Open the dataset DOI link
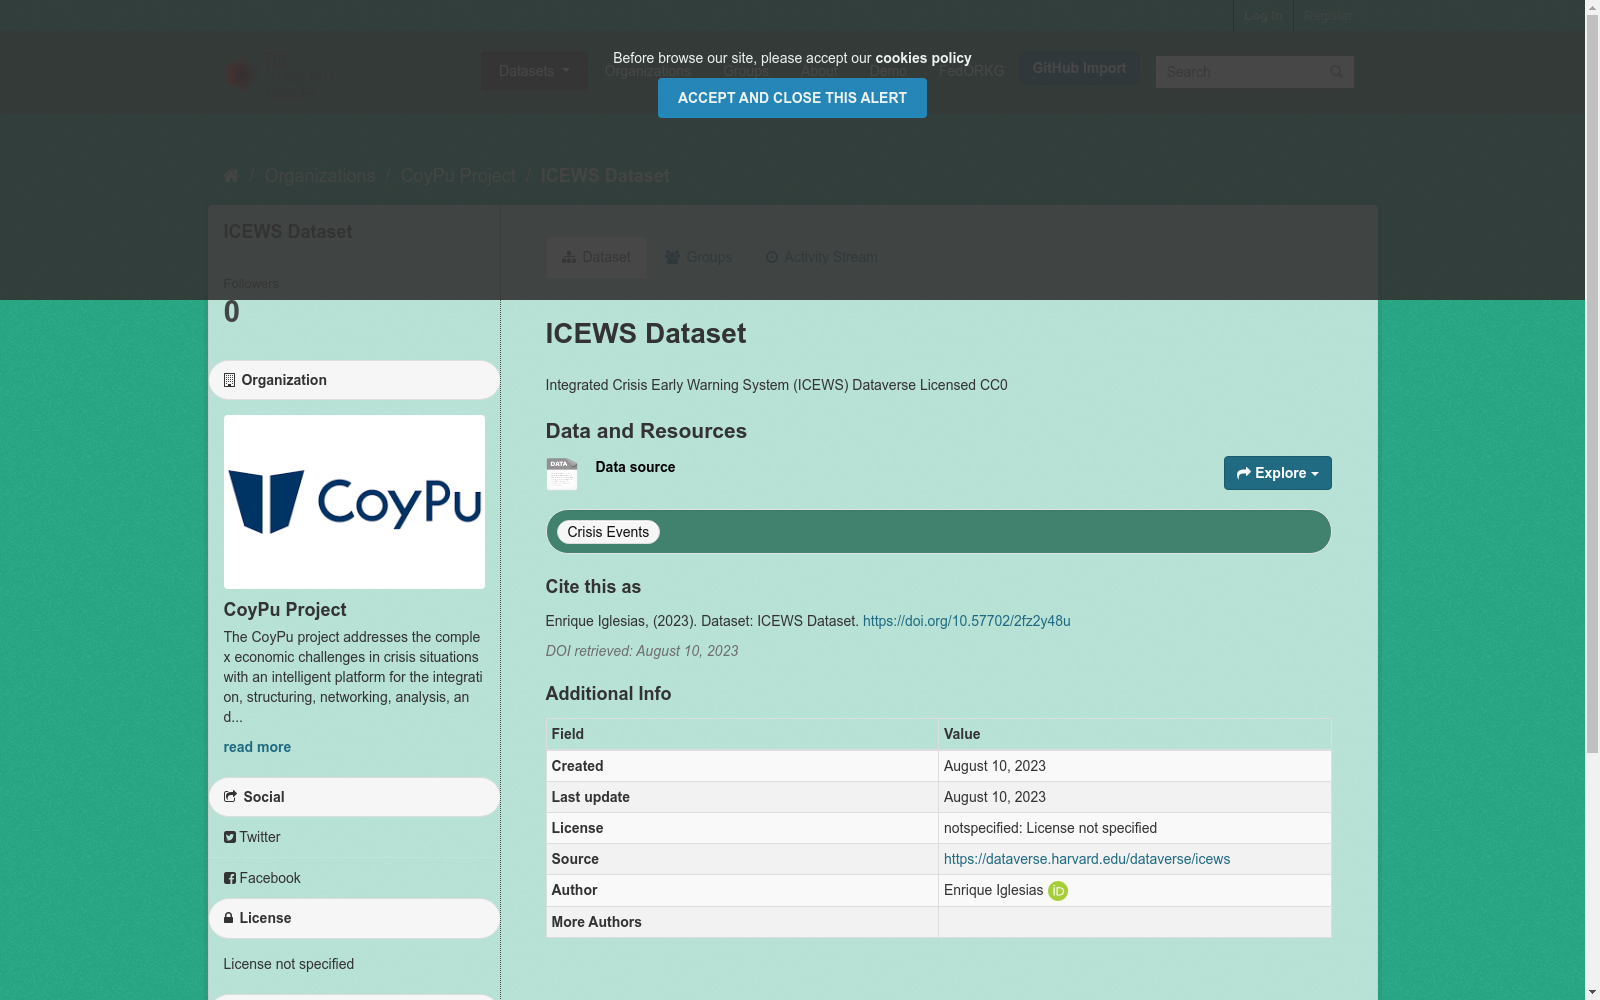The width and height of the screenshot is (1600, 1000). tap(966, 621)
